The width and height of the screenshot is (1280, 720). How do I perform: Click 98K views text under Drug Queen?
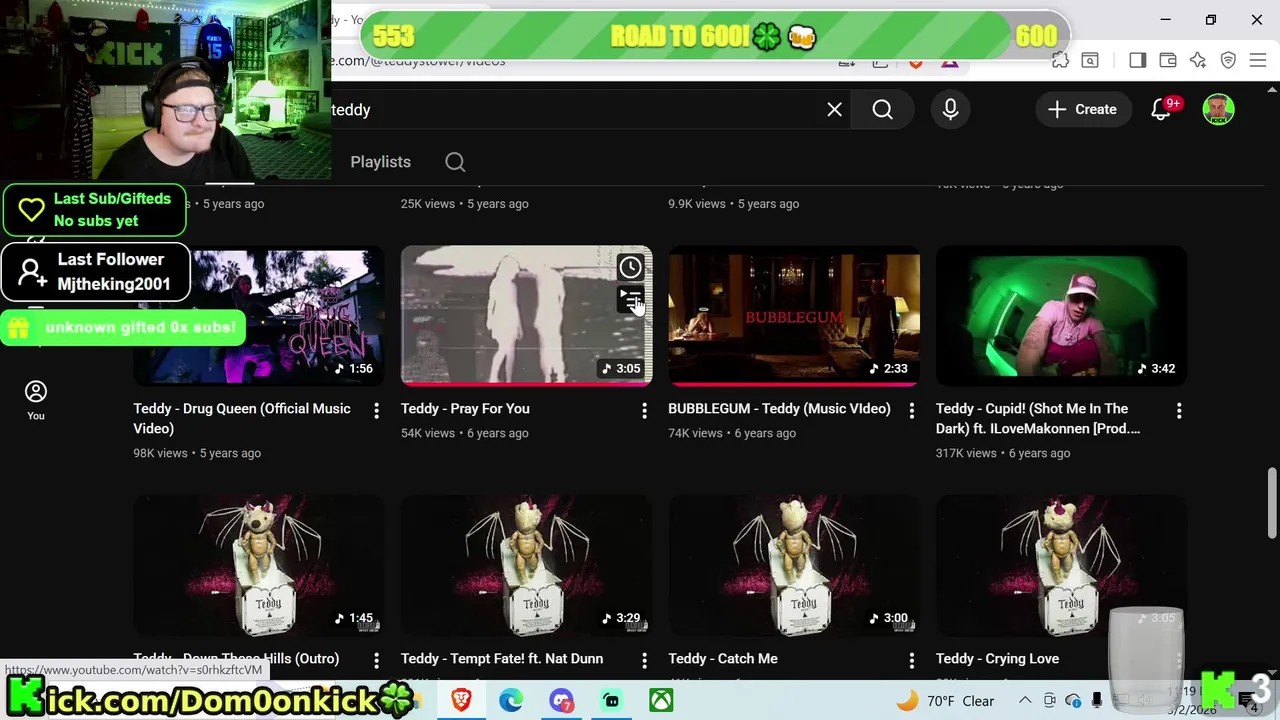click(160, 453)
